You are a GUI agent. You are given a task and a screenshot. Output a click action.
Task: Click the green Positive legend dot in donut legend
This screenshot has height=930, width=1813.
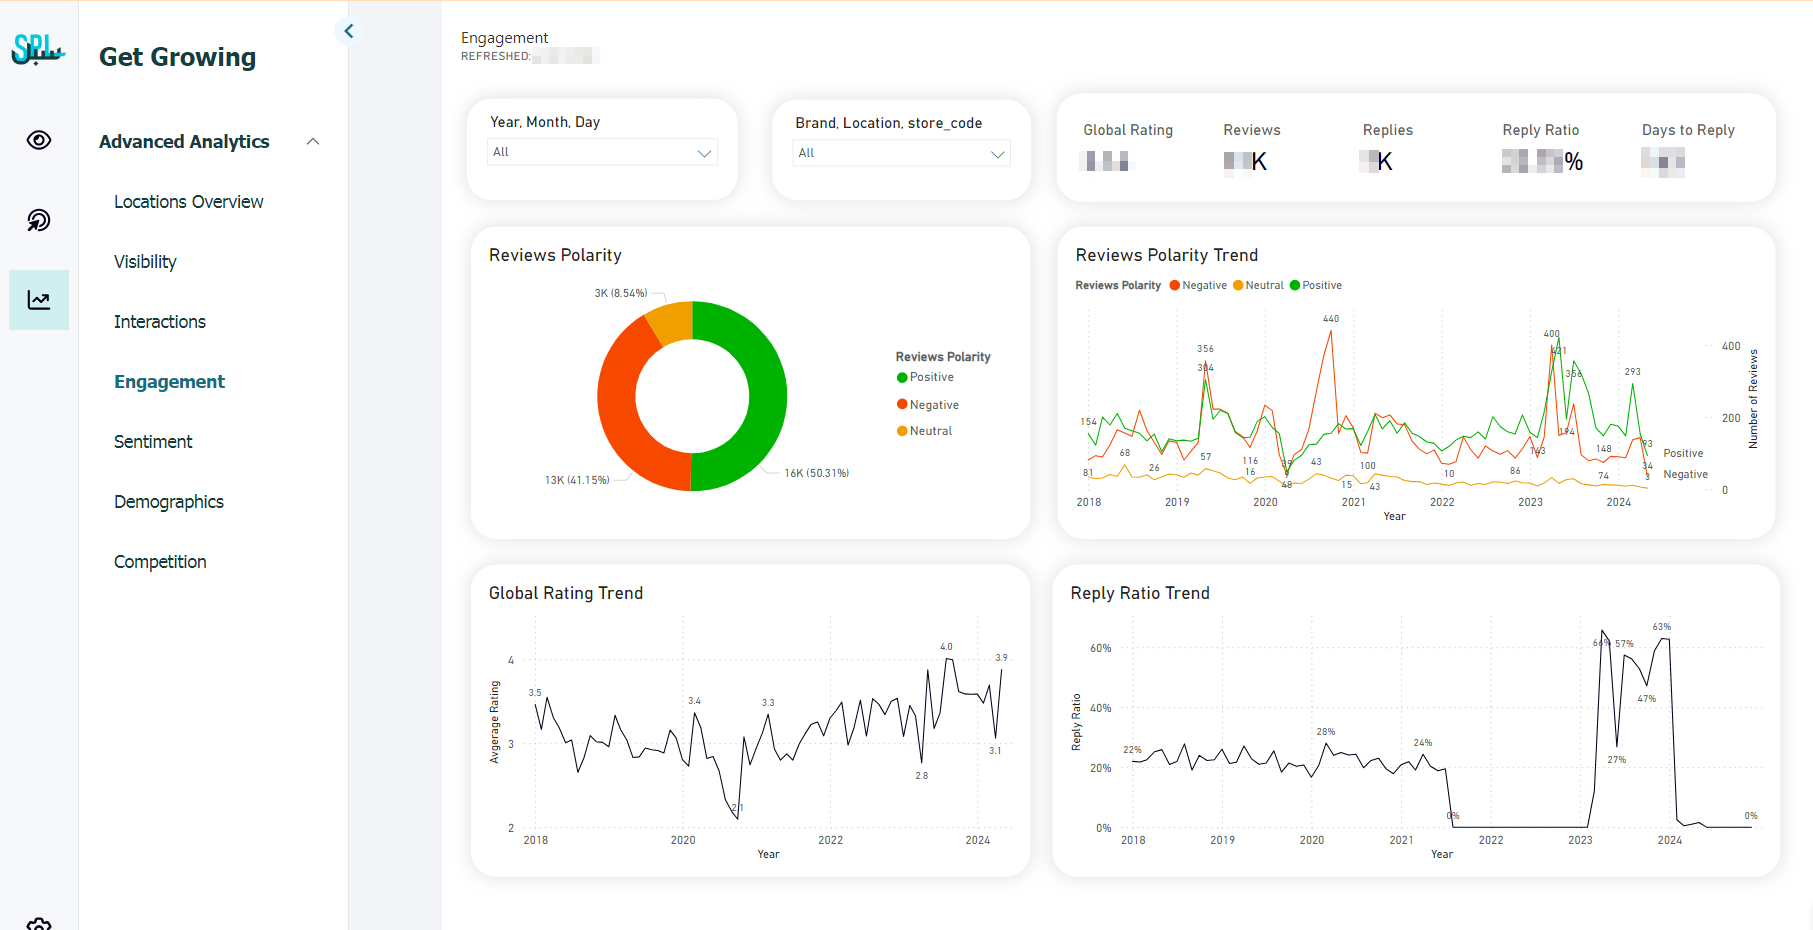pyautogui.click(x=902, y=378)
